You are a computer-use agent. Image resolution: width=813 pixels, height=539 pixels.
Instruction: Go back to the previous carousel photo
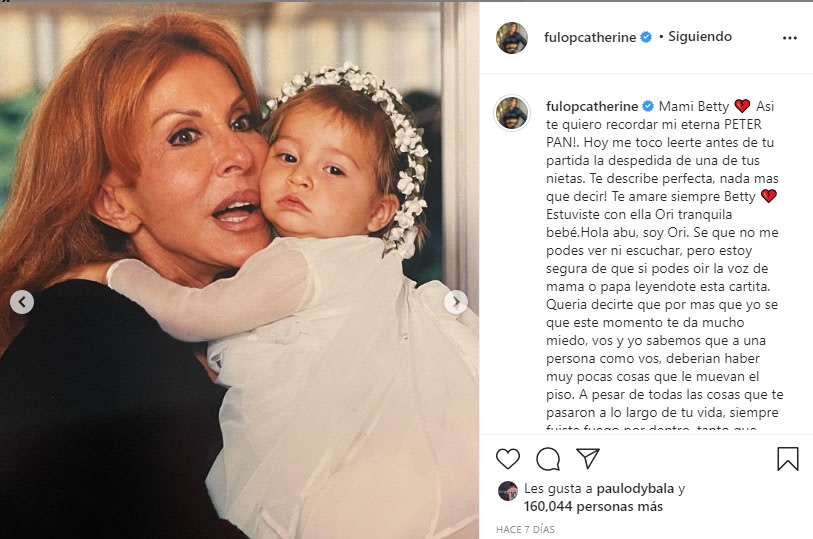click(x=22, y=302)
